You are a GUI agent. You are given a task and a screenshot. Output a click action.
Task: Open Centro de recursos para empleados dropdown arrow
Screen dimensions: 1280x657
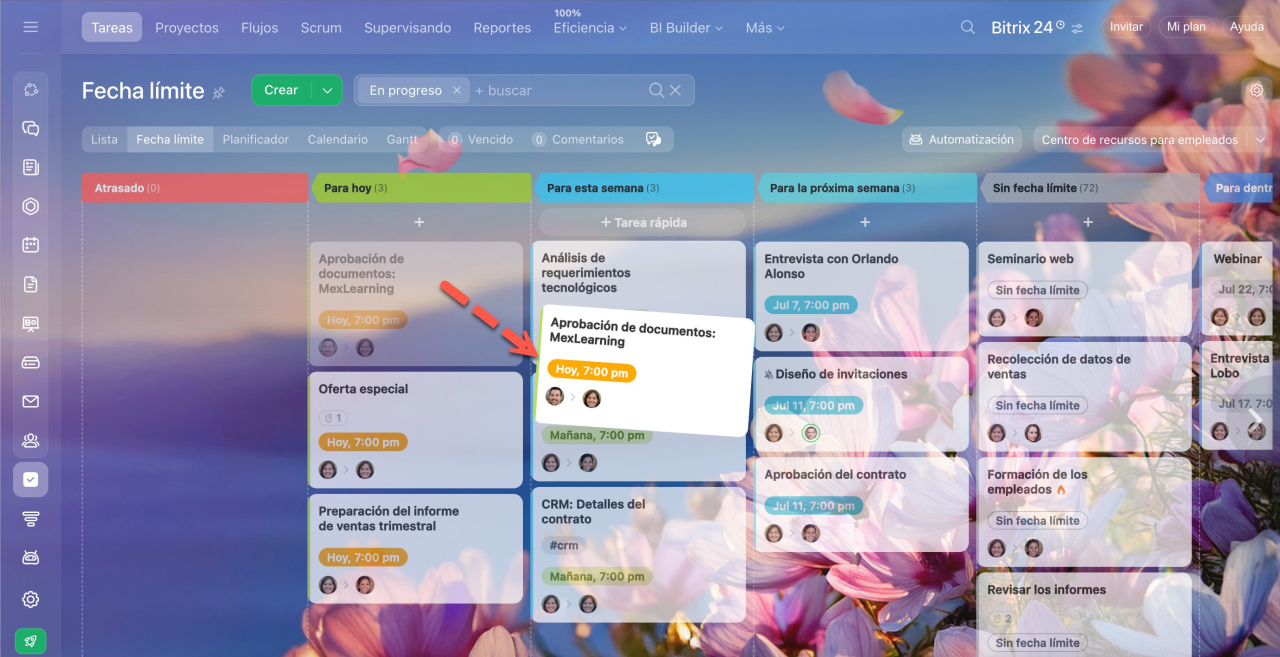click(1259, 140)
